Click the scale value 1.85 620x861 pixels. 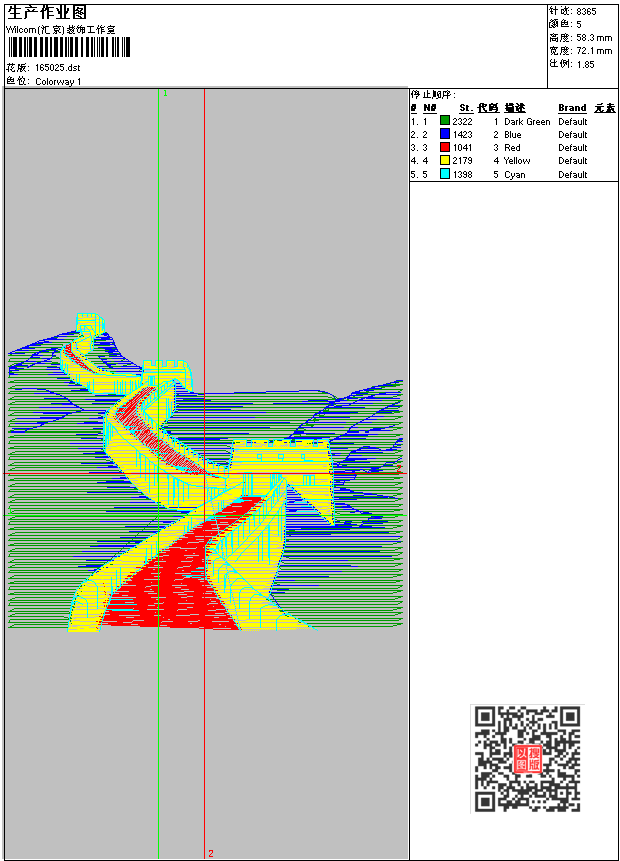pos(585,64)
